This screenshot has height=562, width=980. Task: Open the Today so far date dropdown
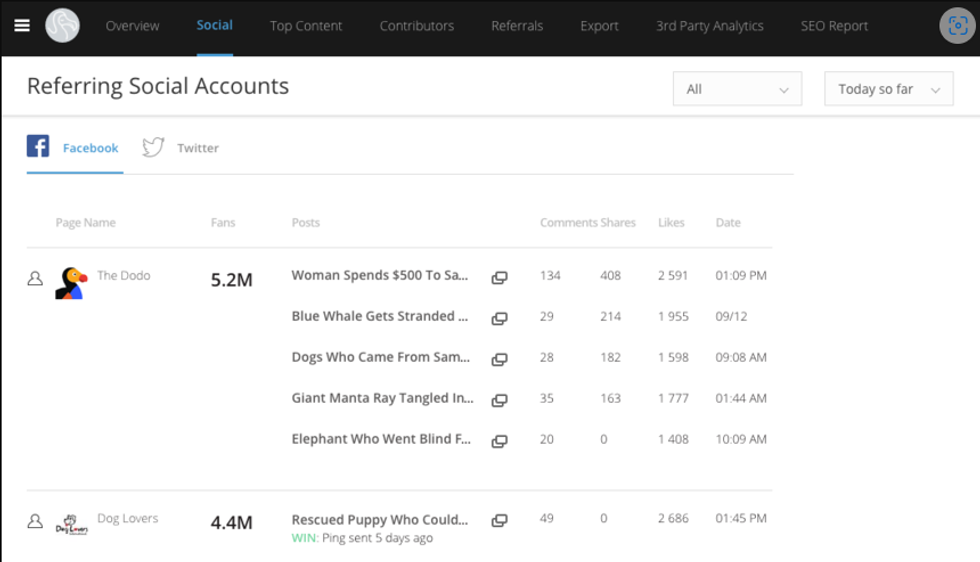pos(888,89)
